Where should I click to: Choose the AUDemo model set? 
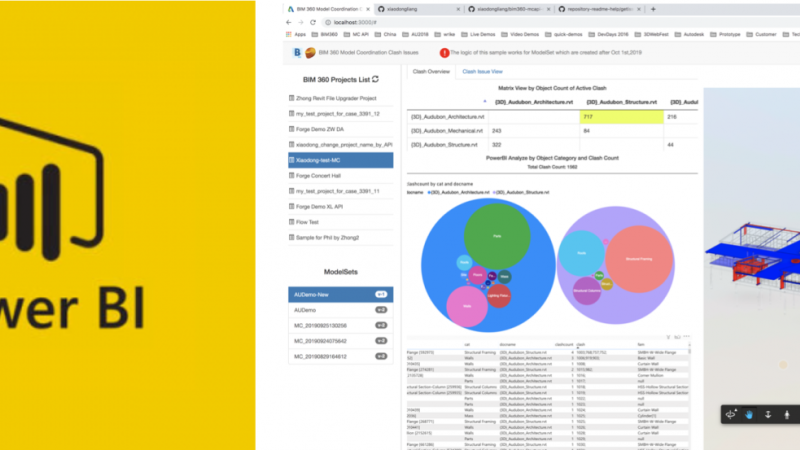click(x=341, y=310)
